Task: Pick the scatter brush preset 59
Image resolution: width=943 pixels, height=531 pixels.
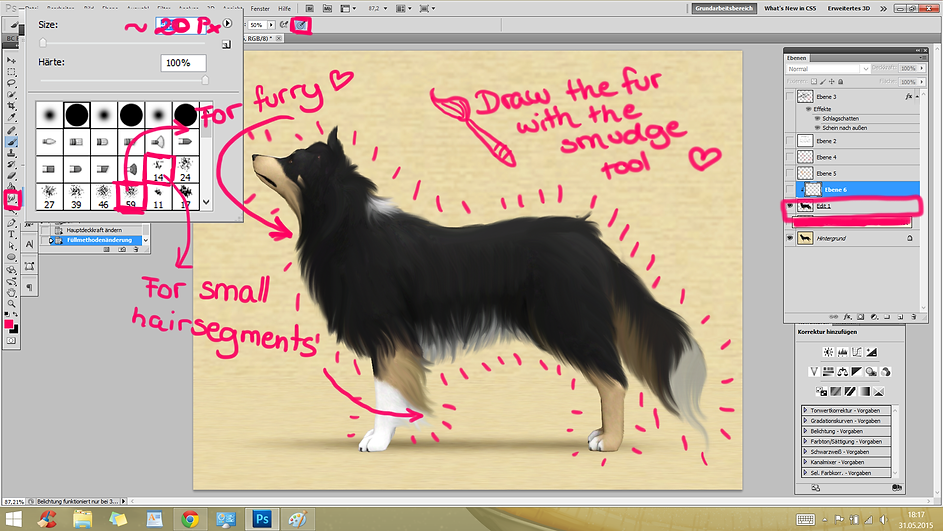Action: coord(131,197)
